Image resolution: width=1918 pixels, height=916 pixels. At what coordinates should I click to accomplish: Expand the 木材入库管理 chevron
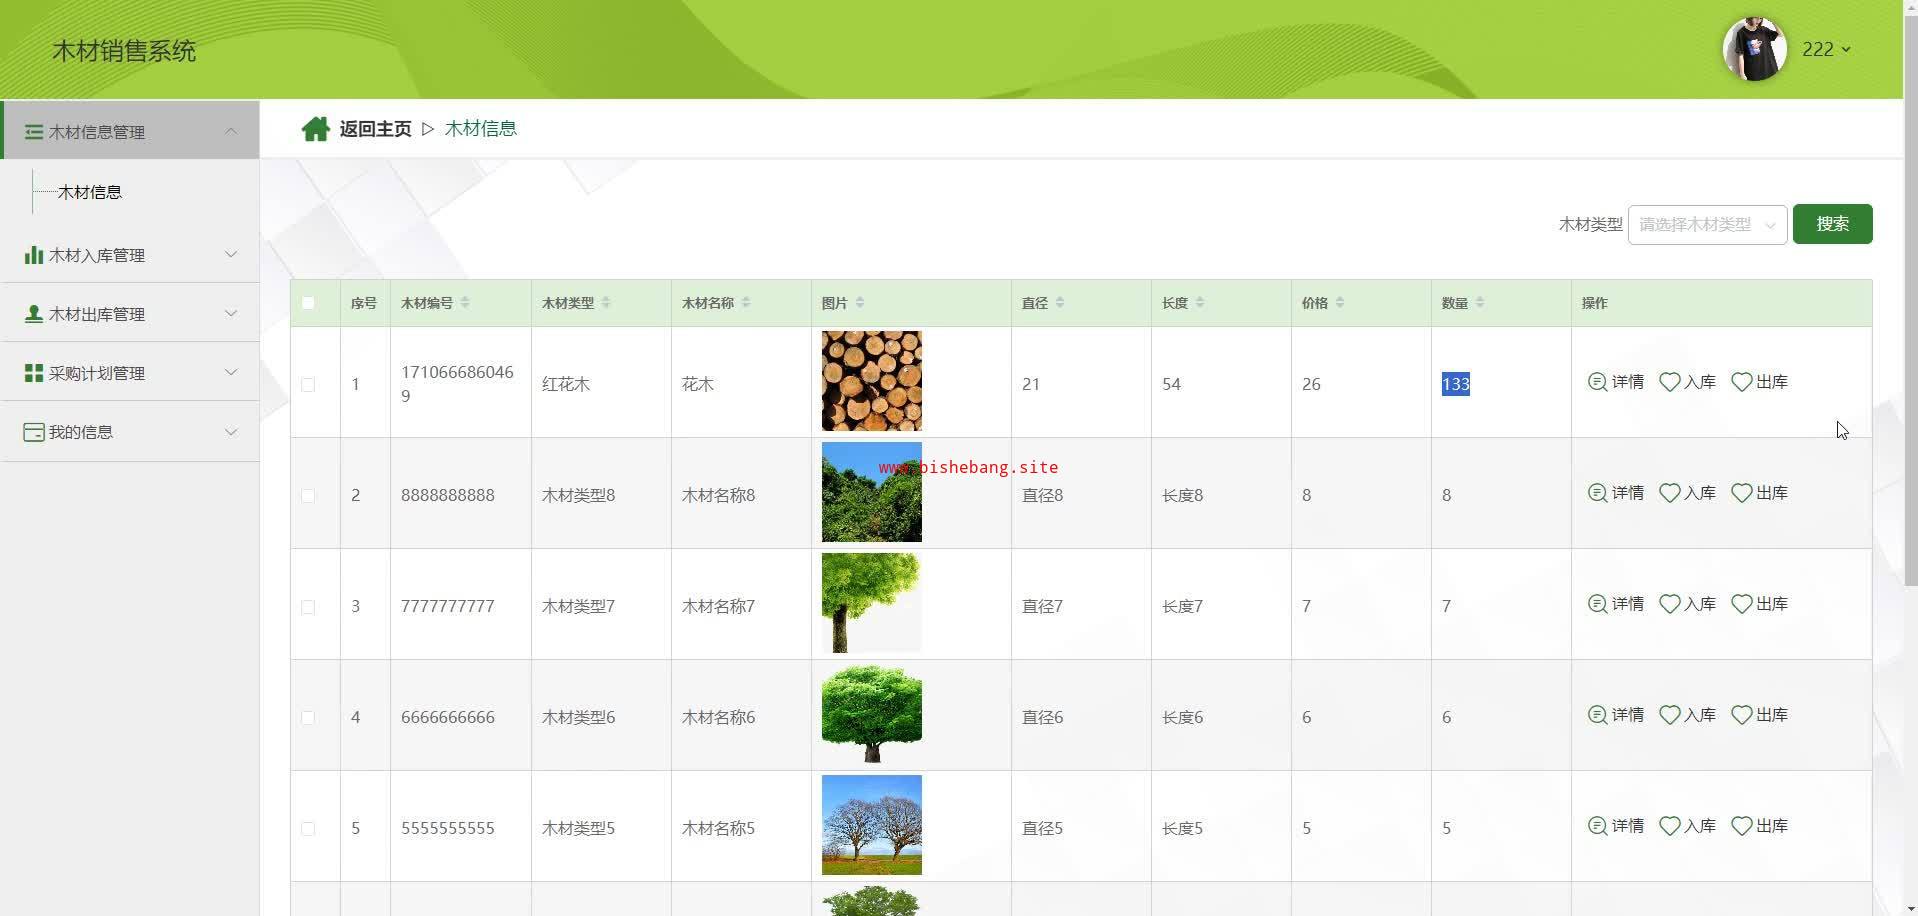[x=231, y=255]
